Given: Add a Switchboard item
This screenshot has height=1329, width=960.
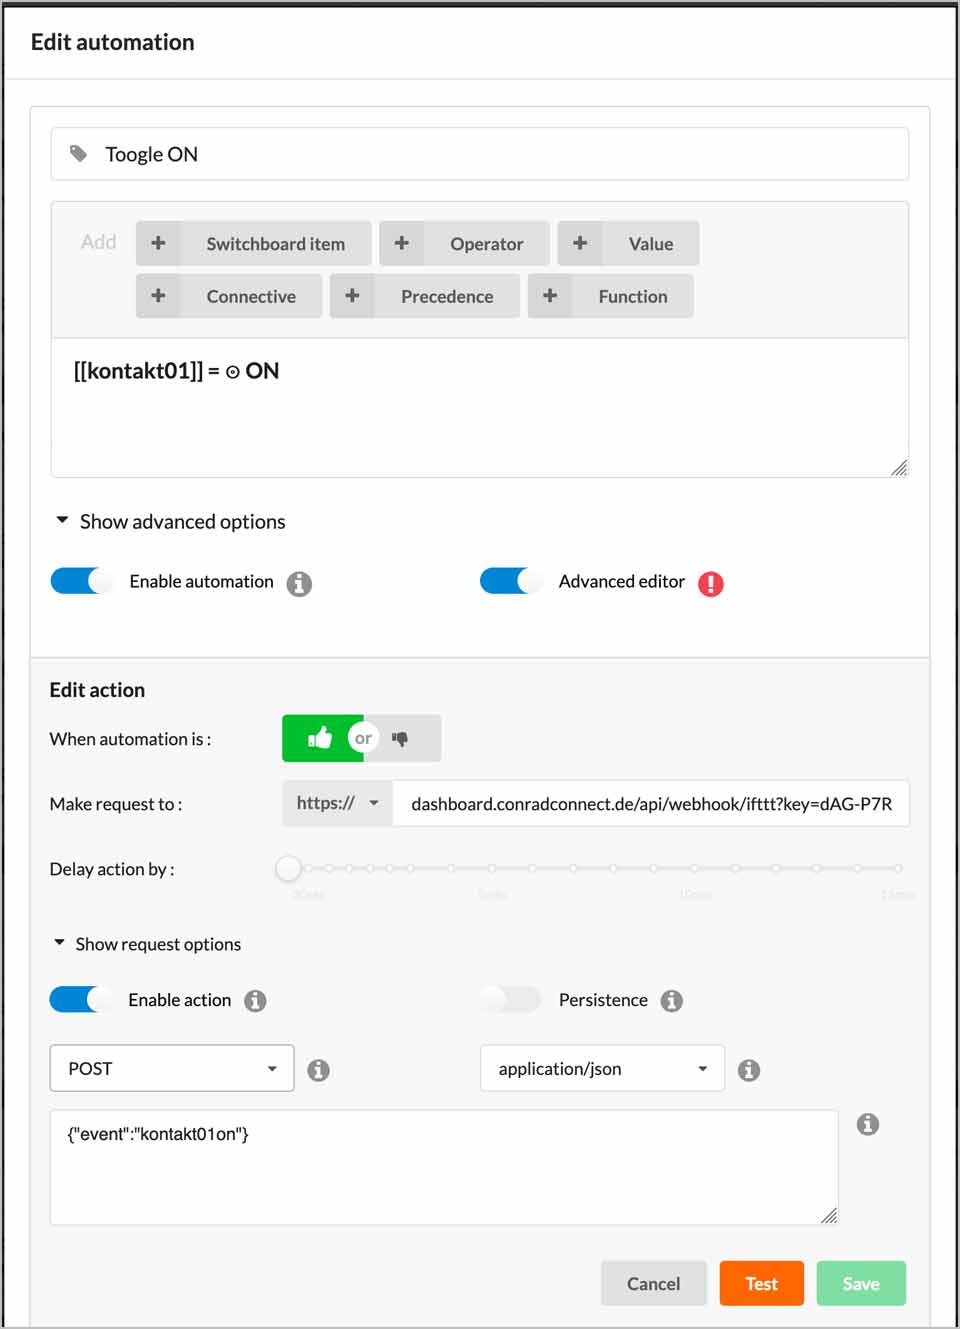Looking at the screenshot, I should pyautogui.click(x=254, y=243).
